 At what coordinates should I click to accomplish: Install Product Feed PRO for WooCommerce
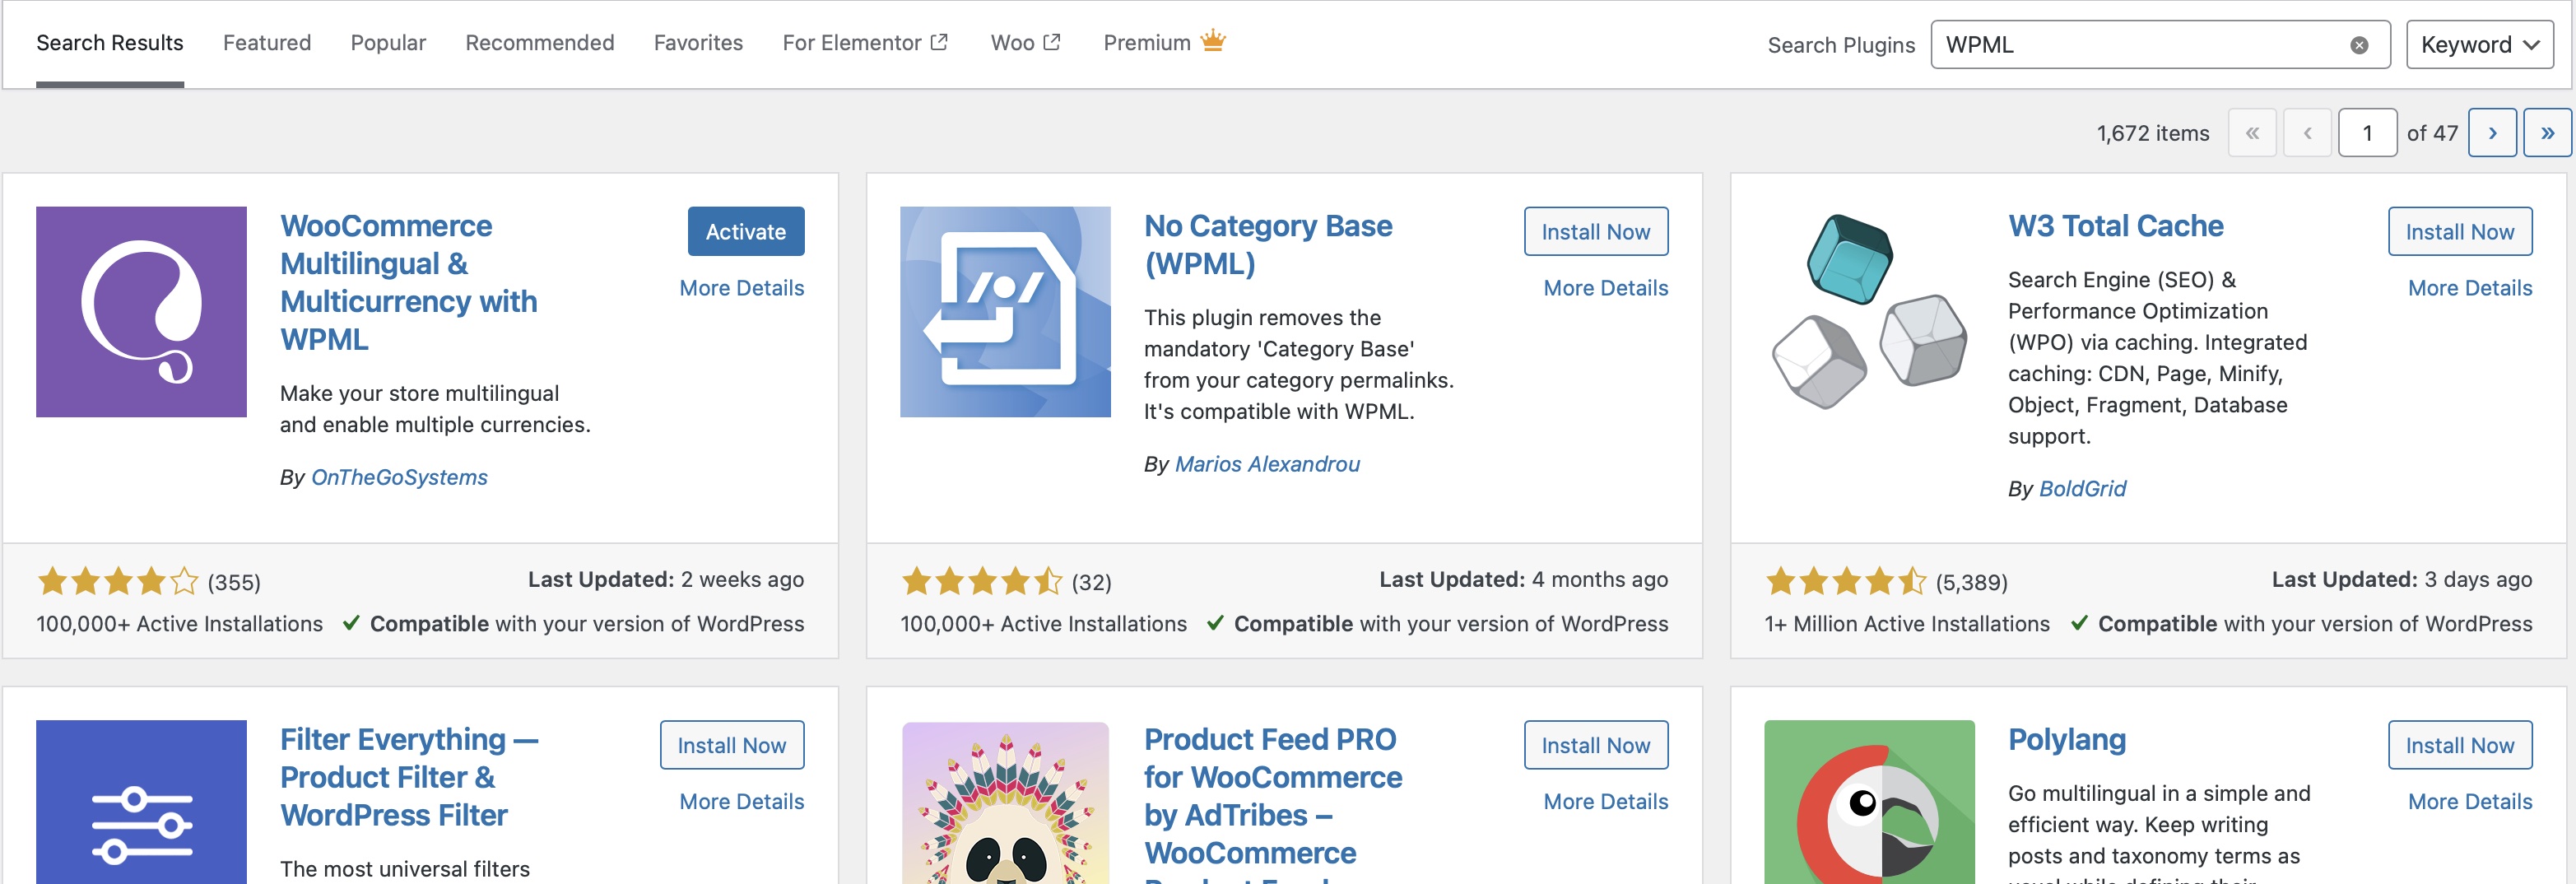[1596, 745]
